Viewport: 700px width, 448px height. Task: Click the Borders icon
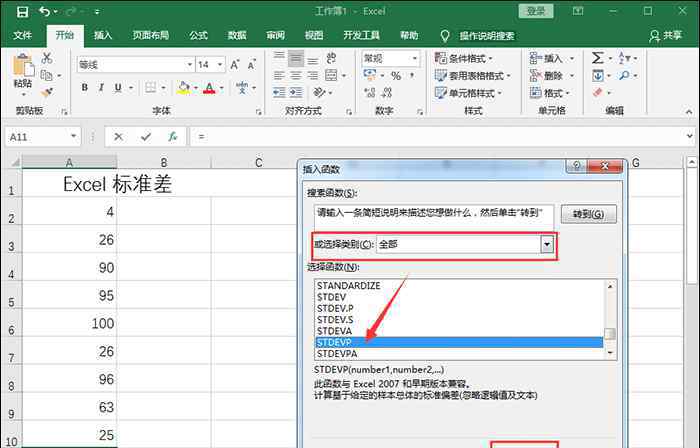[x=151, y=87]
